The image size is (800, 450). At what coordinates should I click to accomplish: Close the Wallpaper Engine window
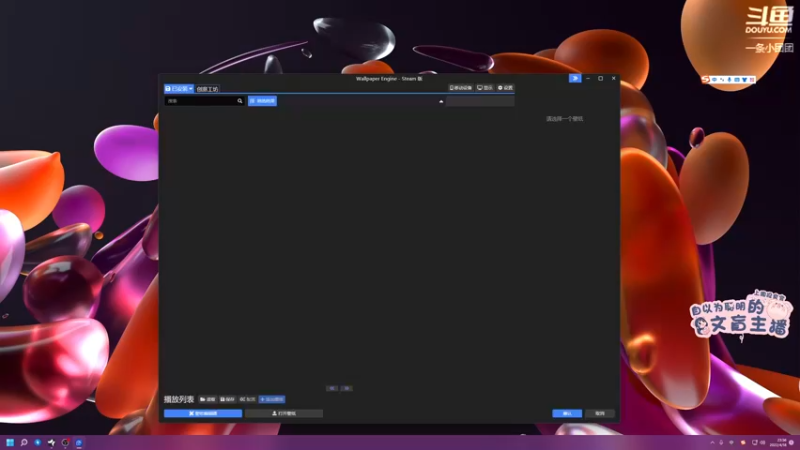(613, 79)
